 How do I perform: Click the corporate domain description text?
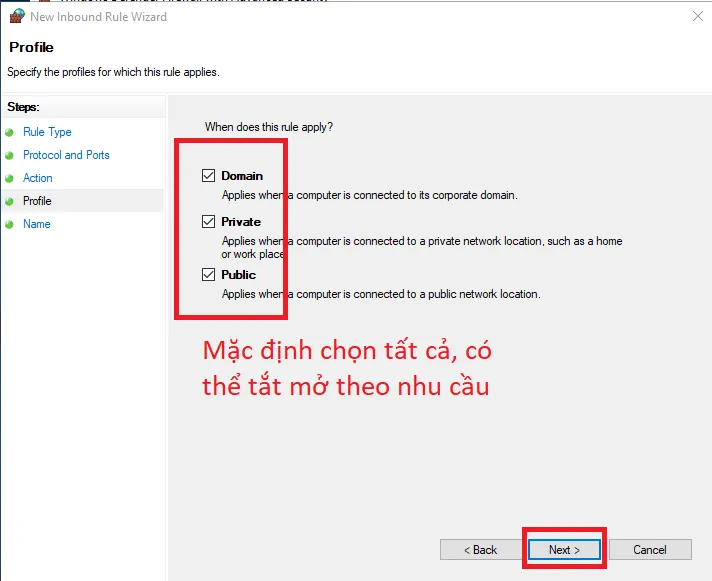coord(370,195)
